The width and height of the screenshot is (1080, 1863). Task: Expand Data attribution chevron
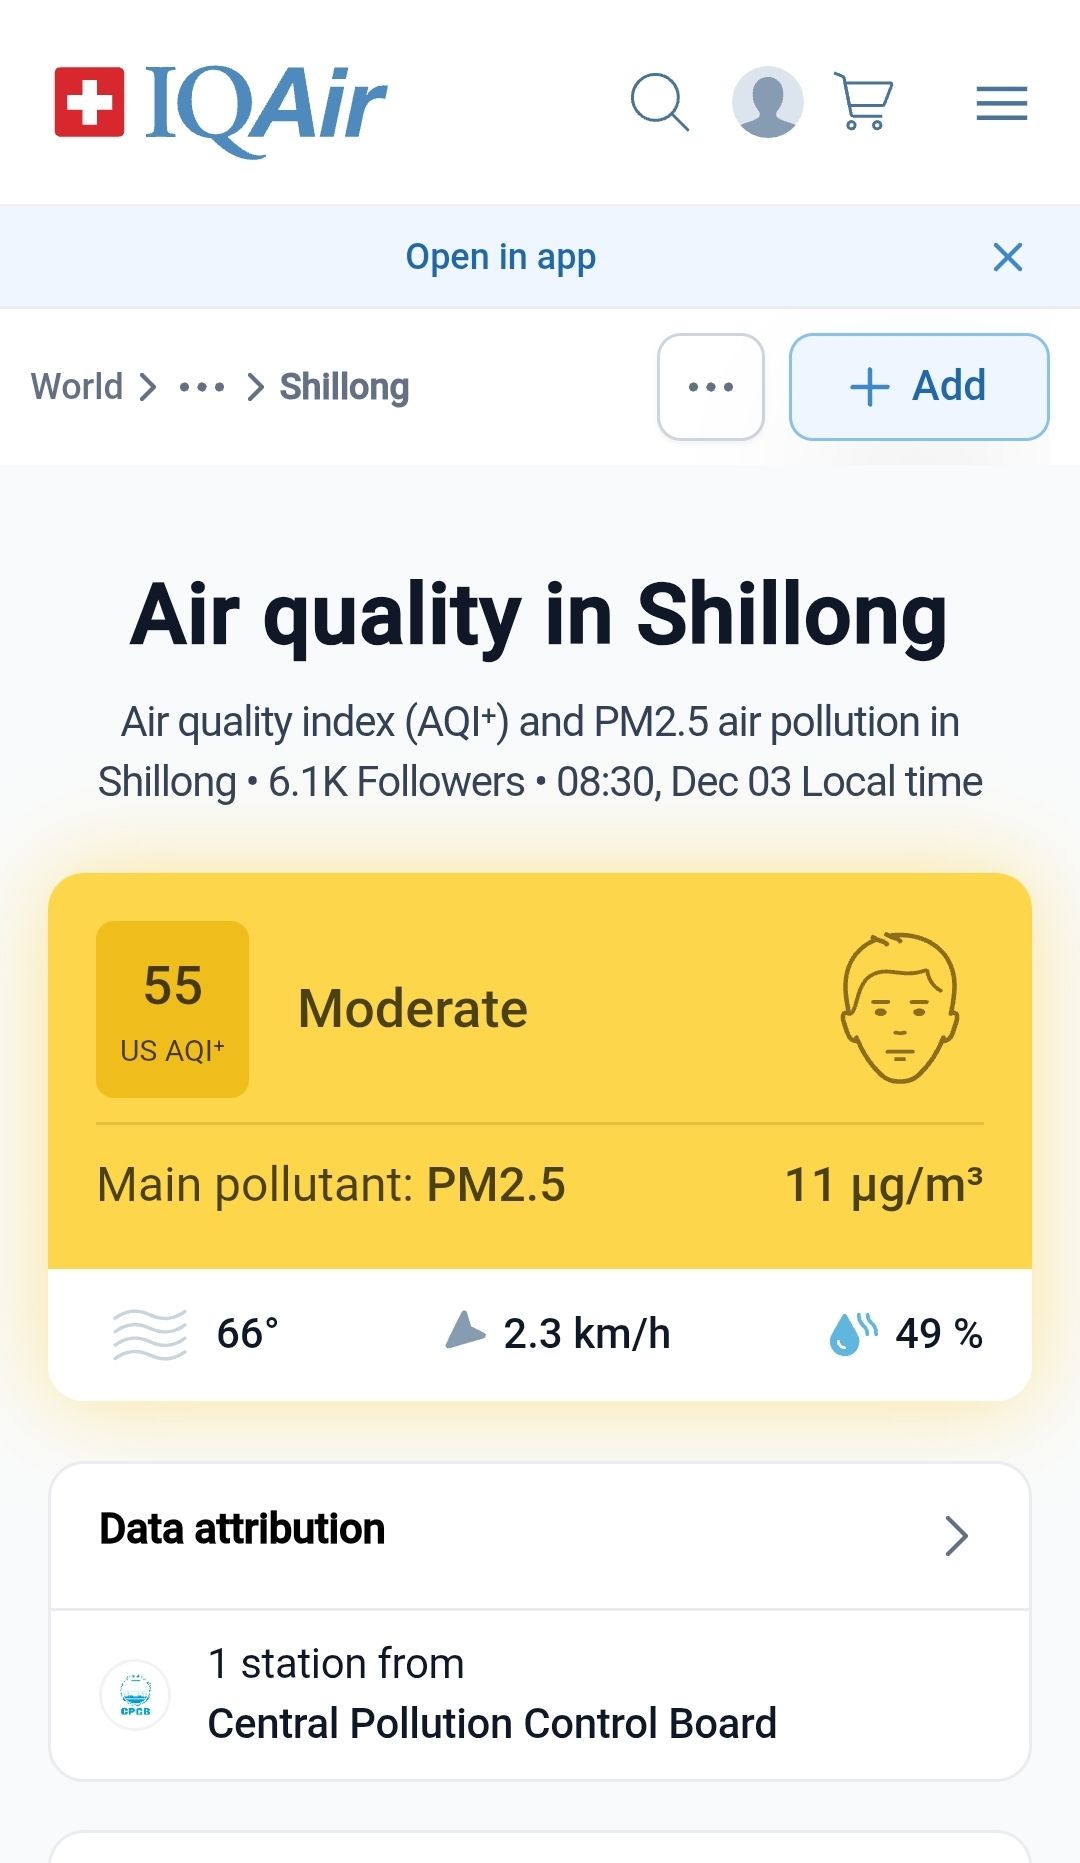click(x=956, y=1536)
